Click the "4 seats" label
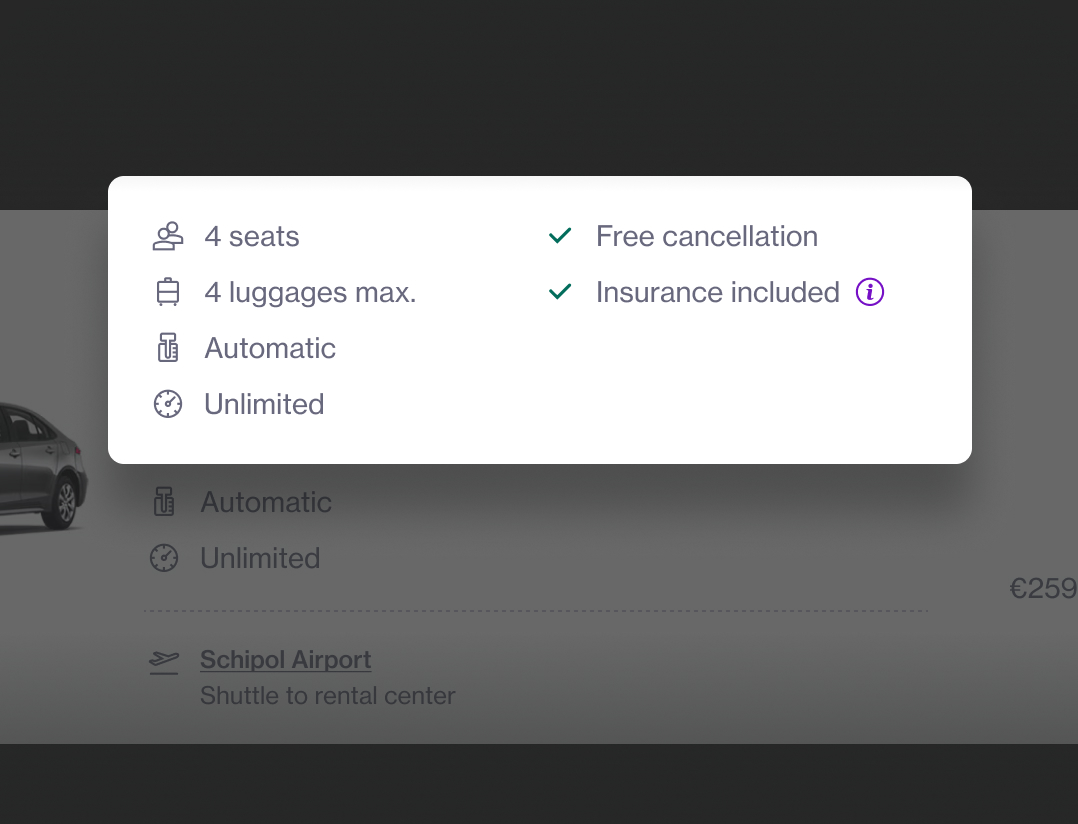This screenshot has height=824, width=1078. [252, 236]
